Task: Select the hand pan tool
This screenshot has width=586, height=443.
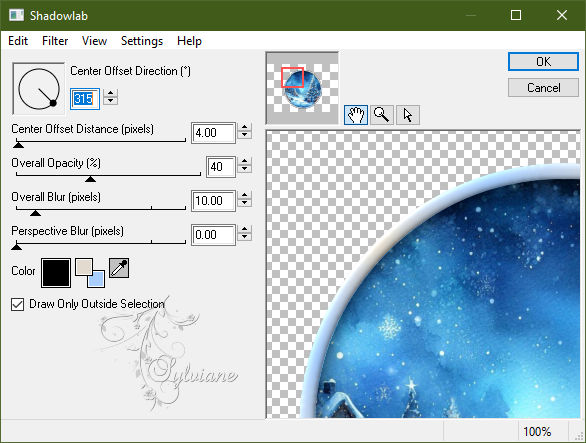Action: point(355,115)
